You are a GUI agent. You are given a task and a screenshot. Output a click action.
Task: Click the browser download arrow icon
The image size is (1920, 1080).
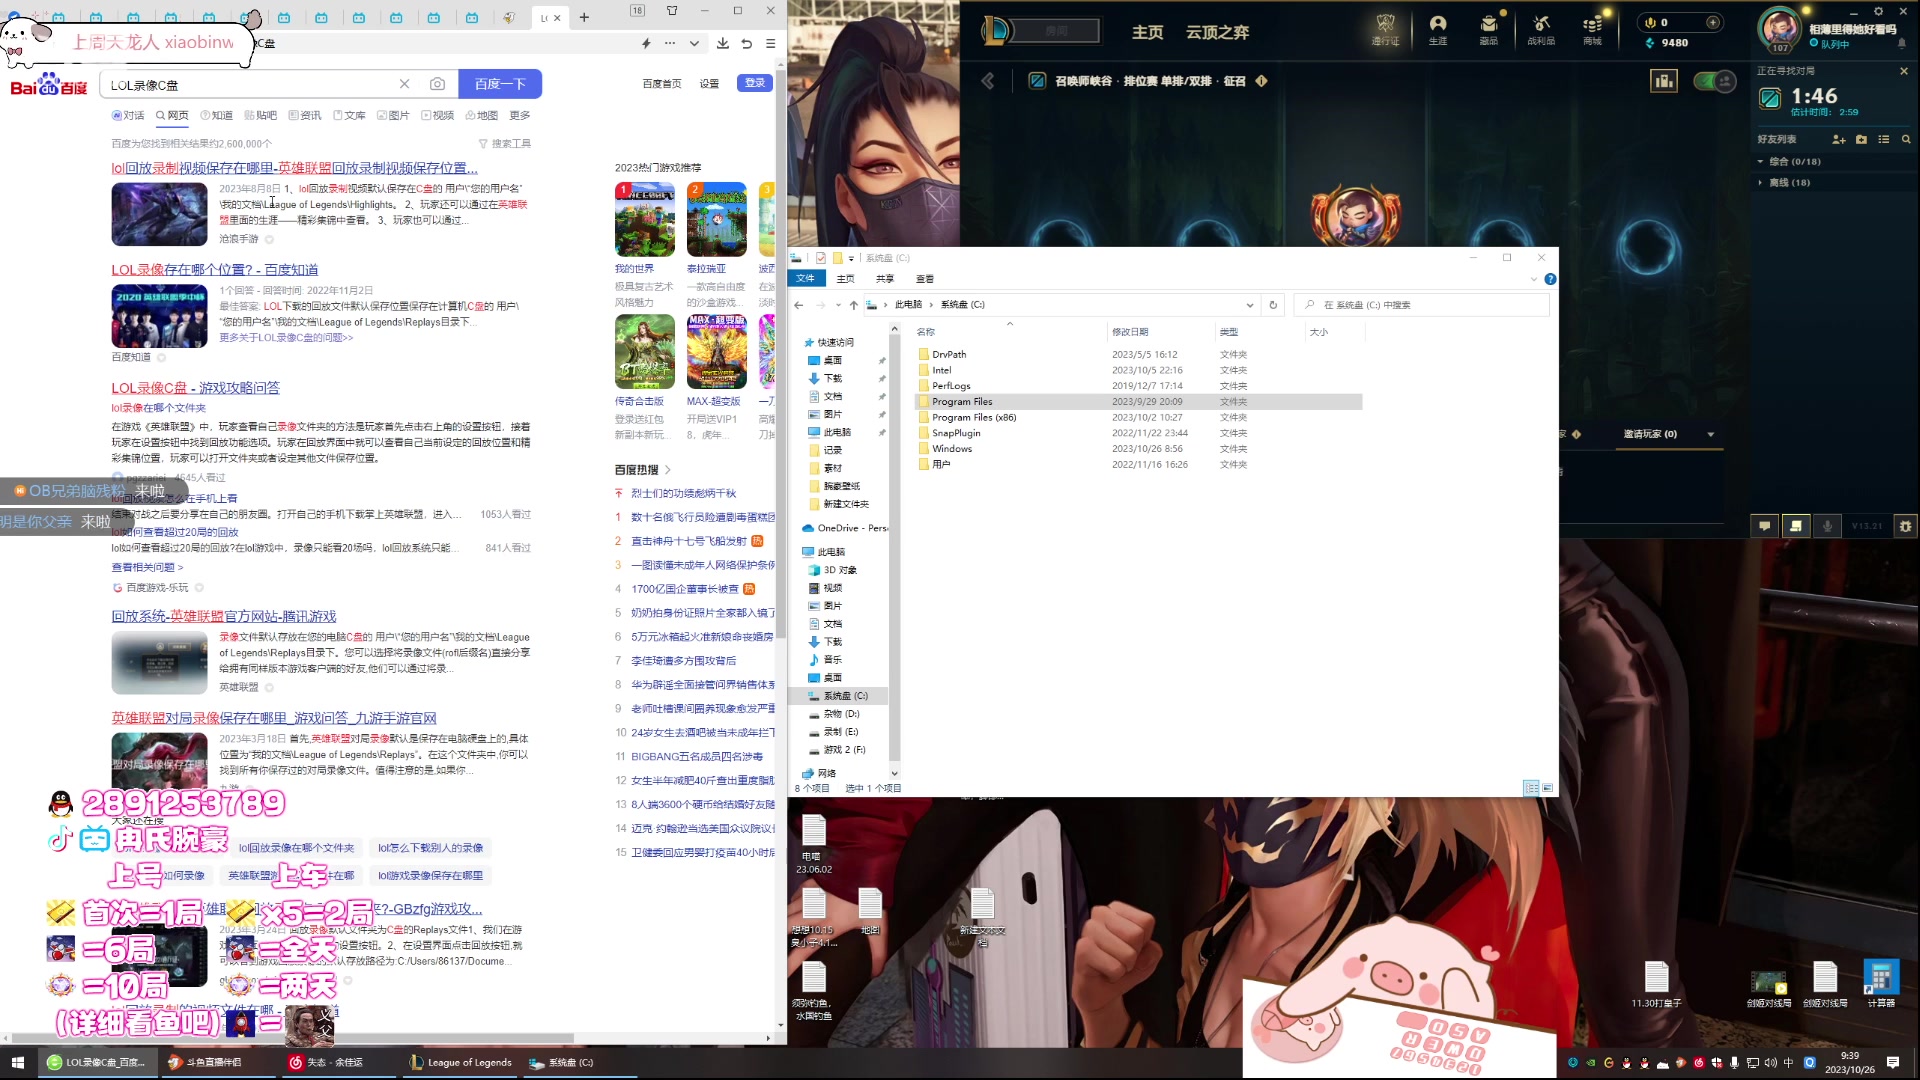[723, 43]
